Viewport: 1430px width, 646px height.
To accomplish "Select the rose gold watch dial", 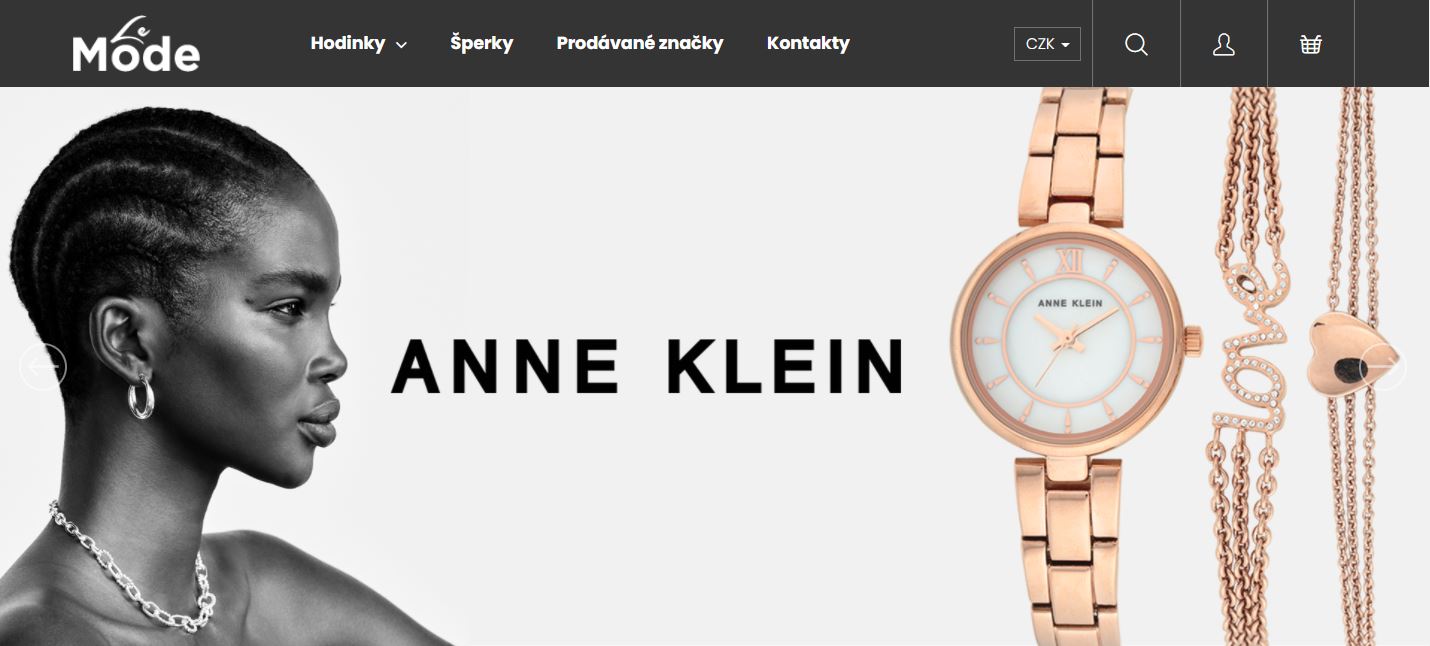I will 1070,343.
